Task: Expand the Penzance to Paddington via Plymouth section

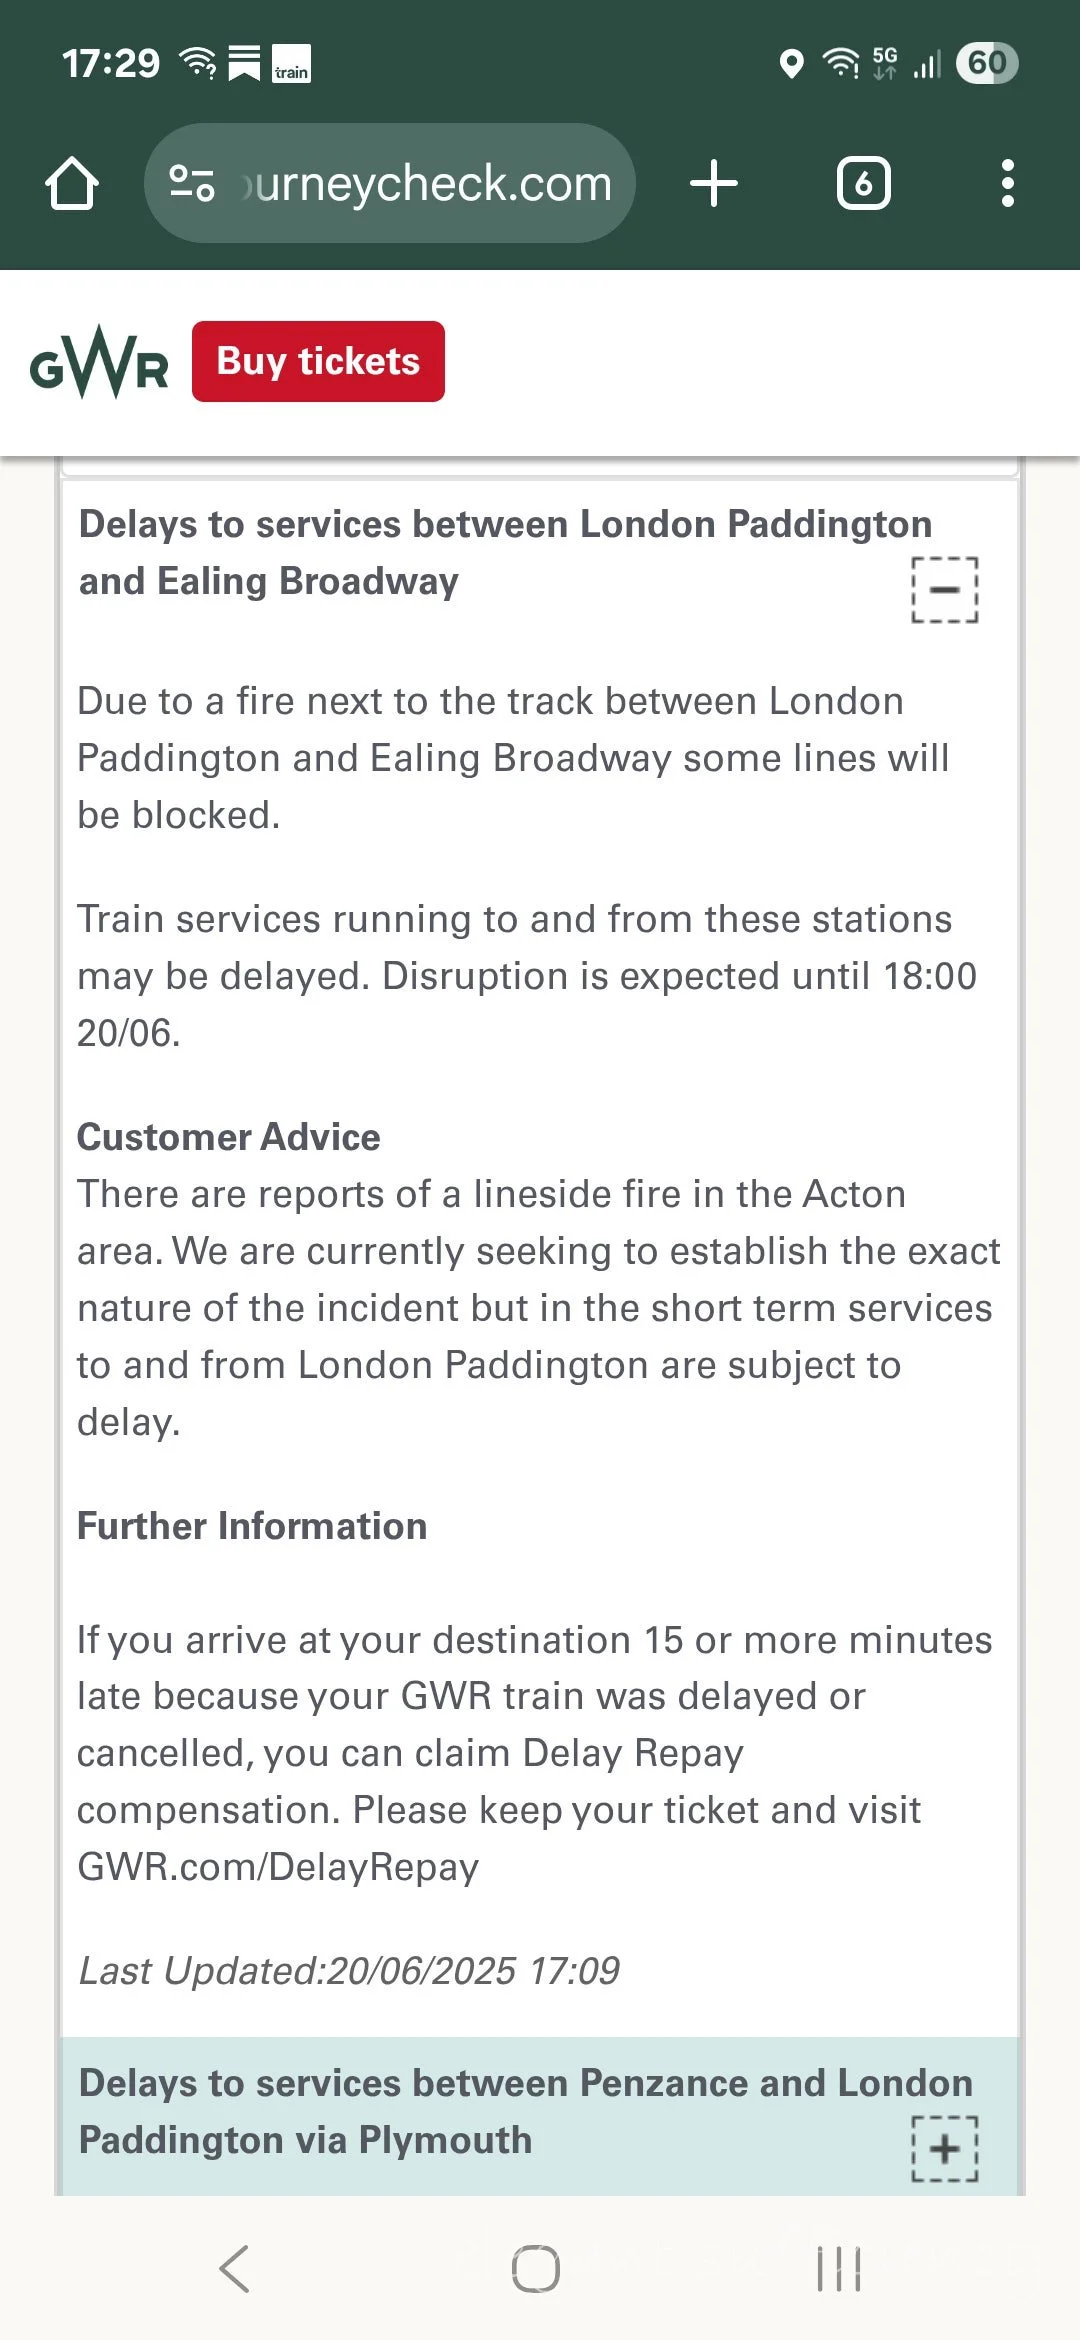Action: (945, 2149)
